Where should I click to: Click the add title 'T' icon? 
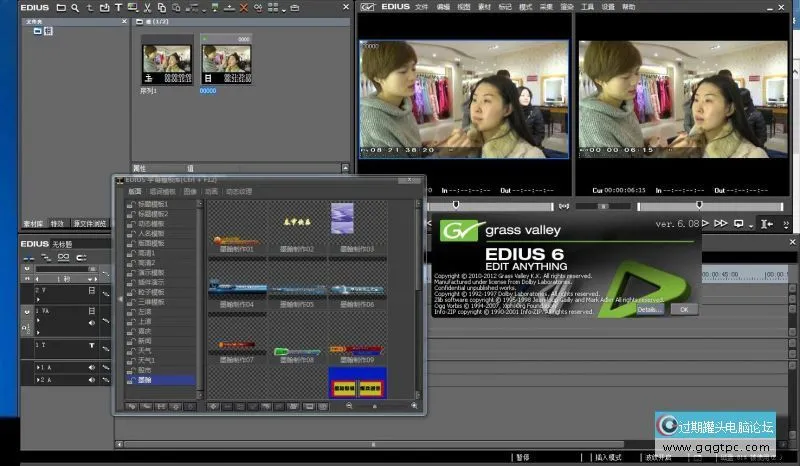click(x=119, y=8)
